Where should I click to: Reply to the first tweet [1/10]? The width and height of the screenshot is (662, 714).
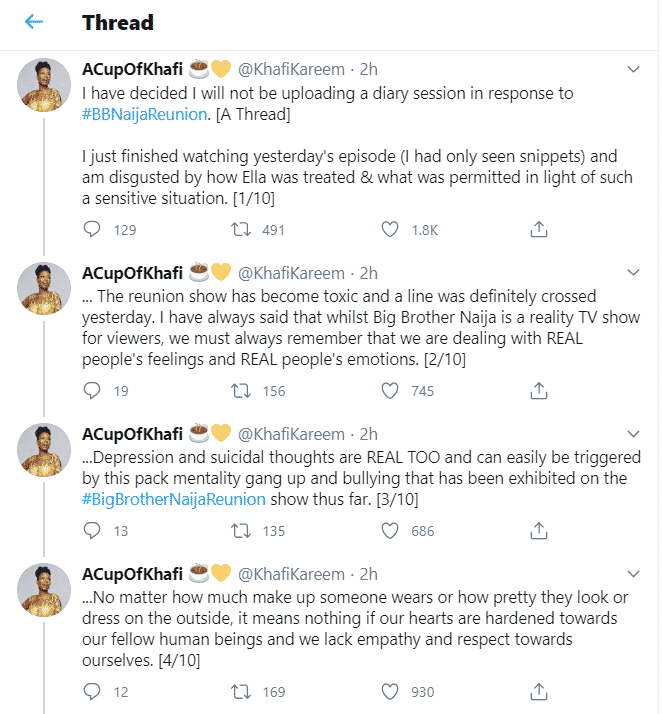click(x=92, y=230)
